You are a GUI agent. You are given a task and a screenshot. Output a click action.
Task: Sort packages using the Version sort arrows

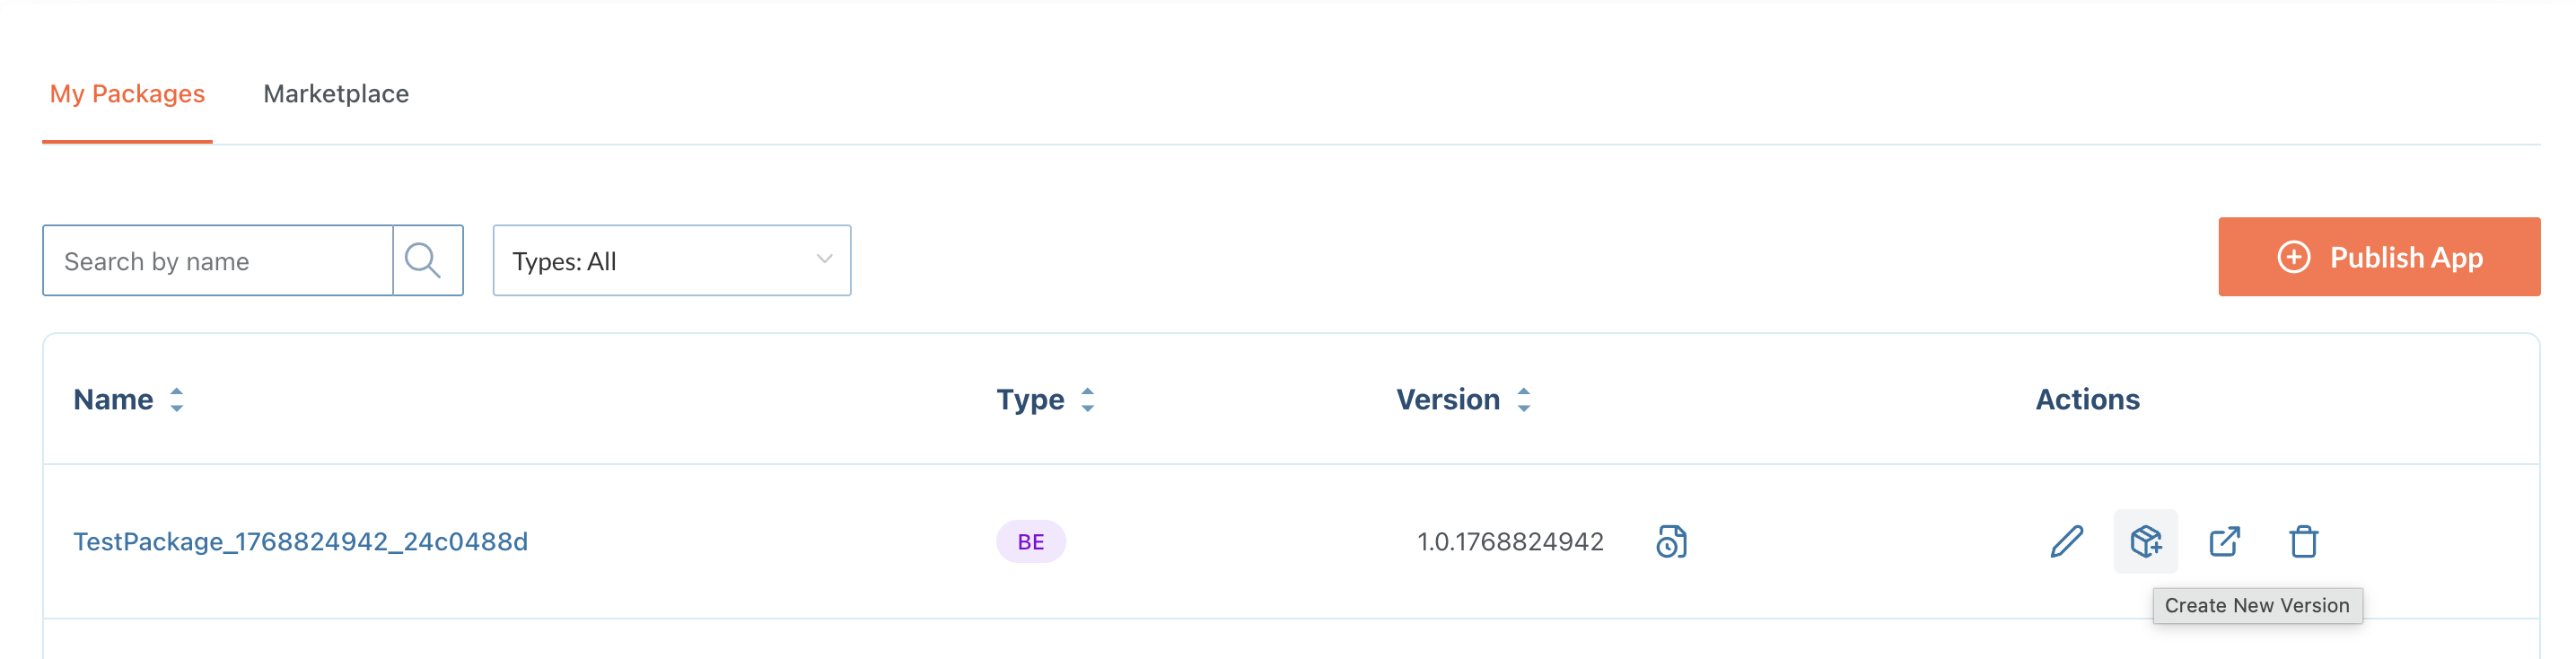pos(1524,400)
